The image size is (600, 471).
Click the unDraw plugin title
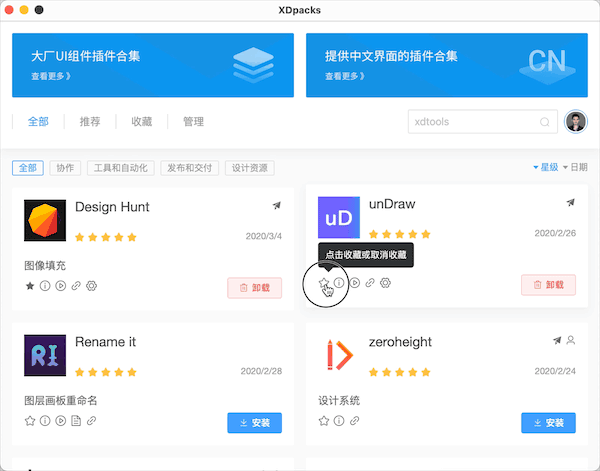[392, 204]
